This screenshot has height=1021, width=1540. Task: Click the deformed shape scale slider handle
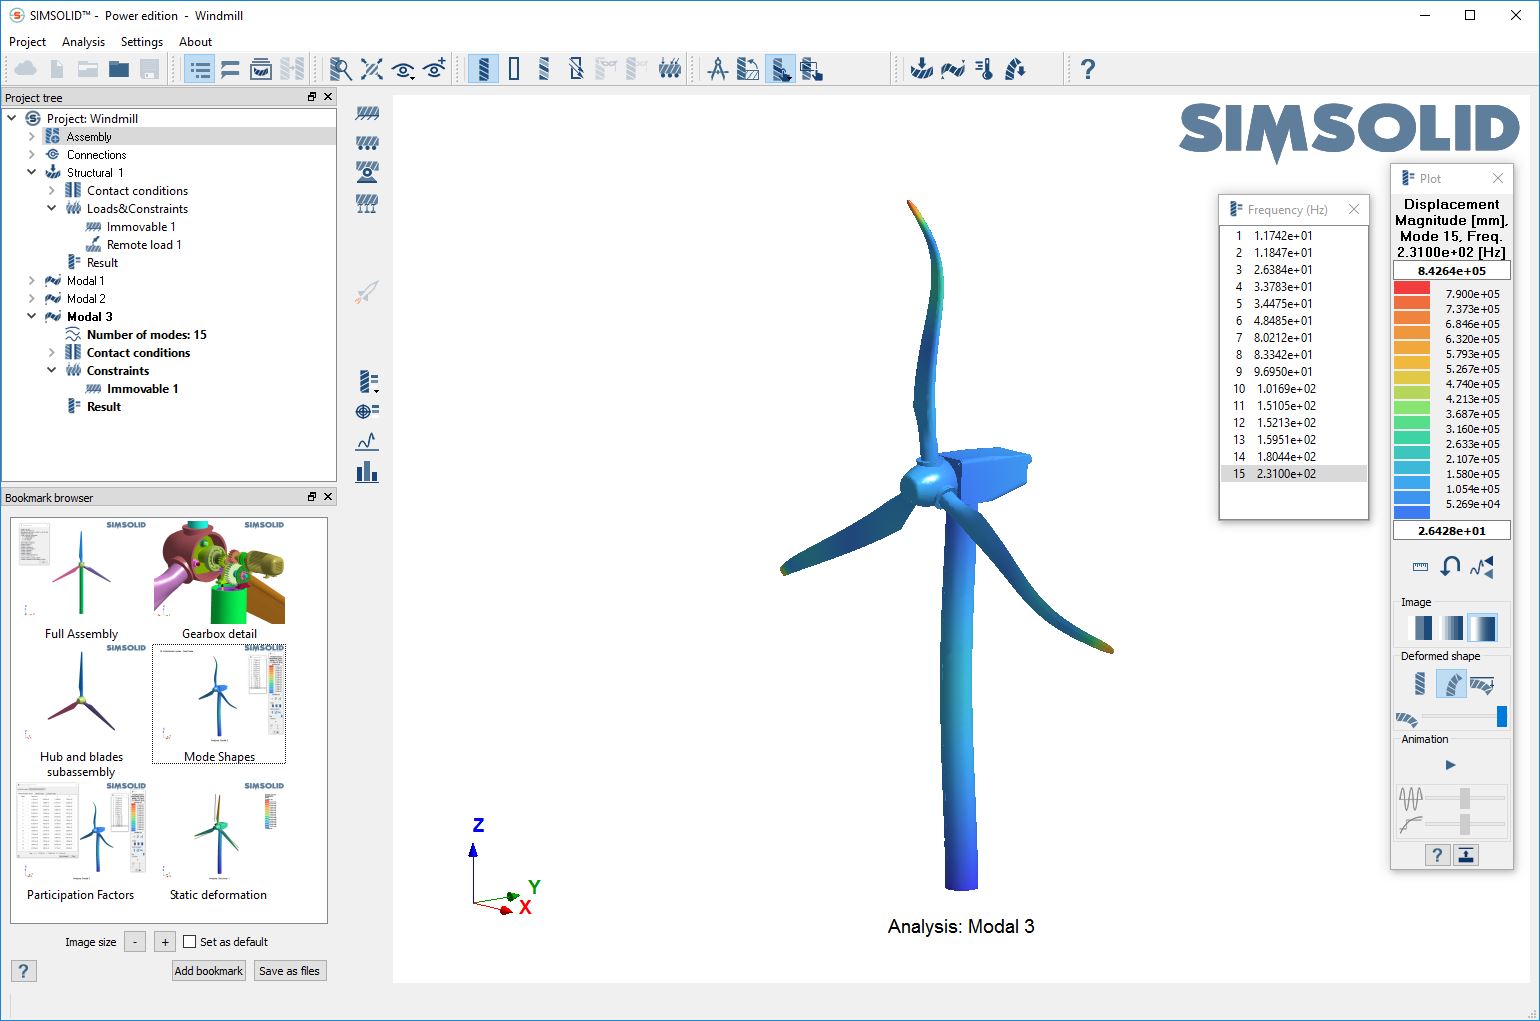(x=1501, y=716)
